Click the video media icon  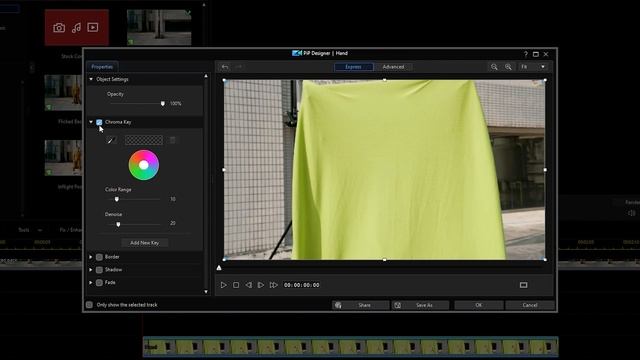click(93, 27)
